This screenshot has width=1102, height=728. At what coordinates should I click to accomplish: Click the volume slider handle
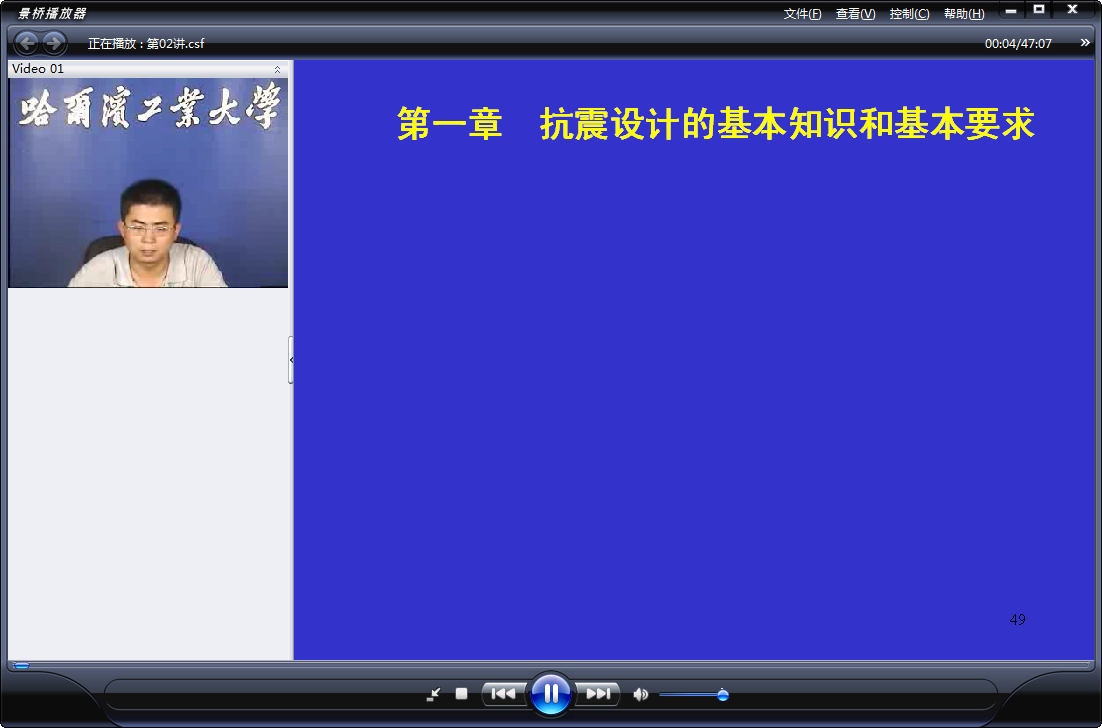722,695
